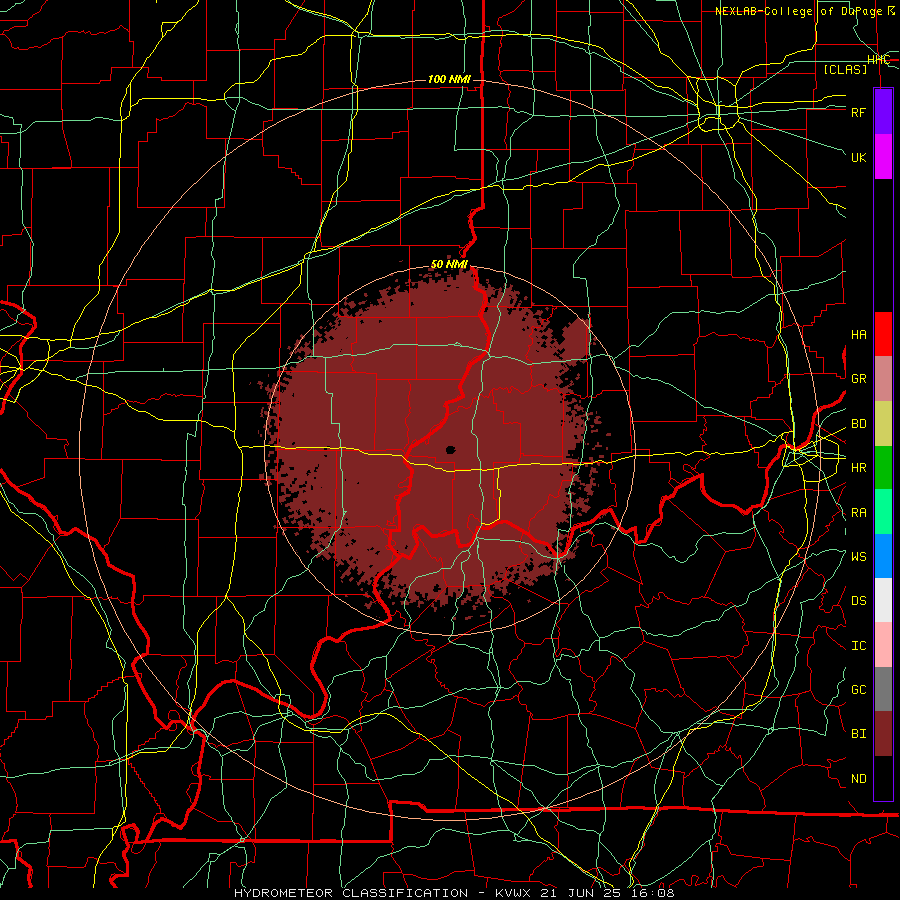Click the 50 NMI range ring label
This screenshot has height=900, width=900.
(x=449, y=265)
